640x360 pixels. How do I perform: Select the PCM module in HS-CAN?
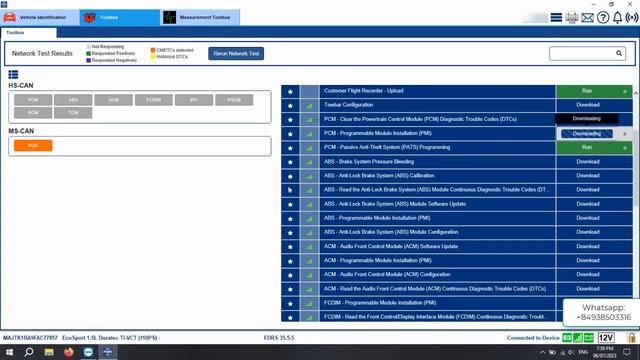tap(33, 100)
